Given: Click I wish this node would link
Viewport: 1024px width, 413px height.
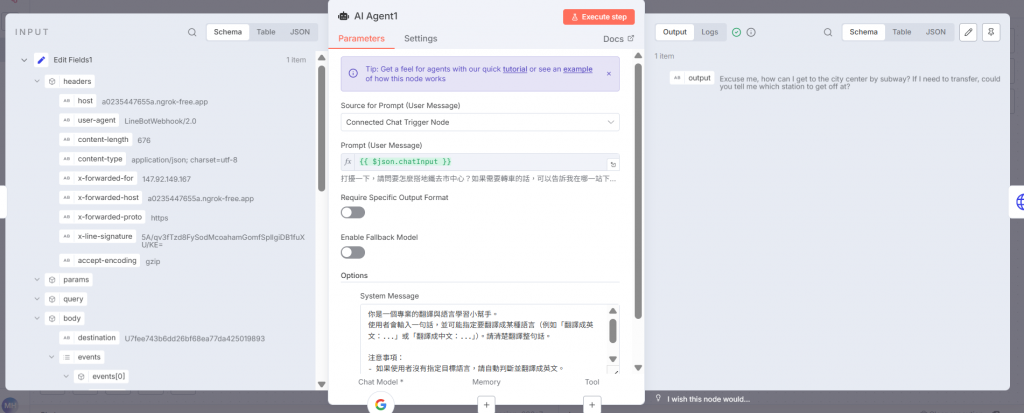Looking at the screenshot, I should pyautogui.click(x=709, y=399).
